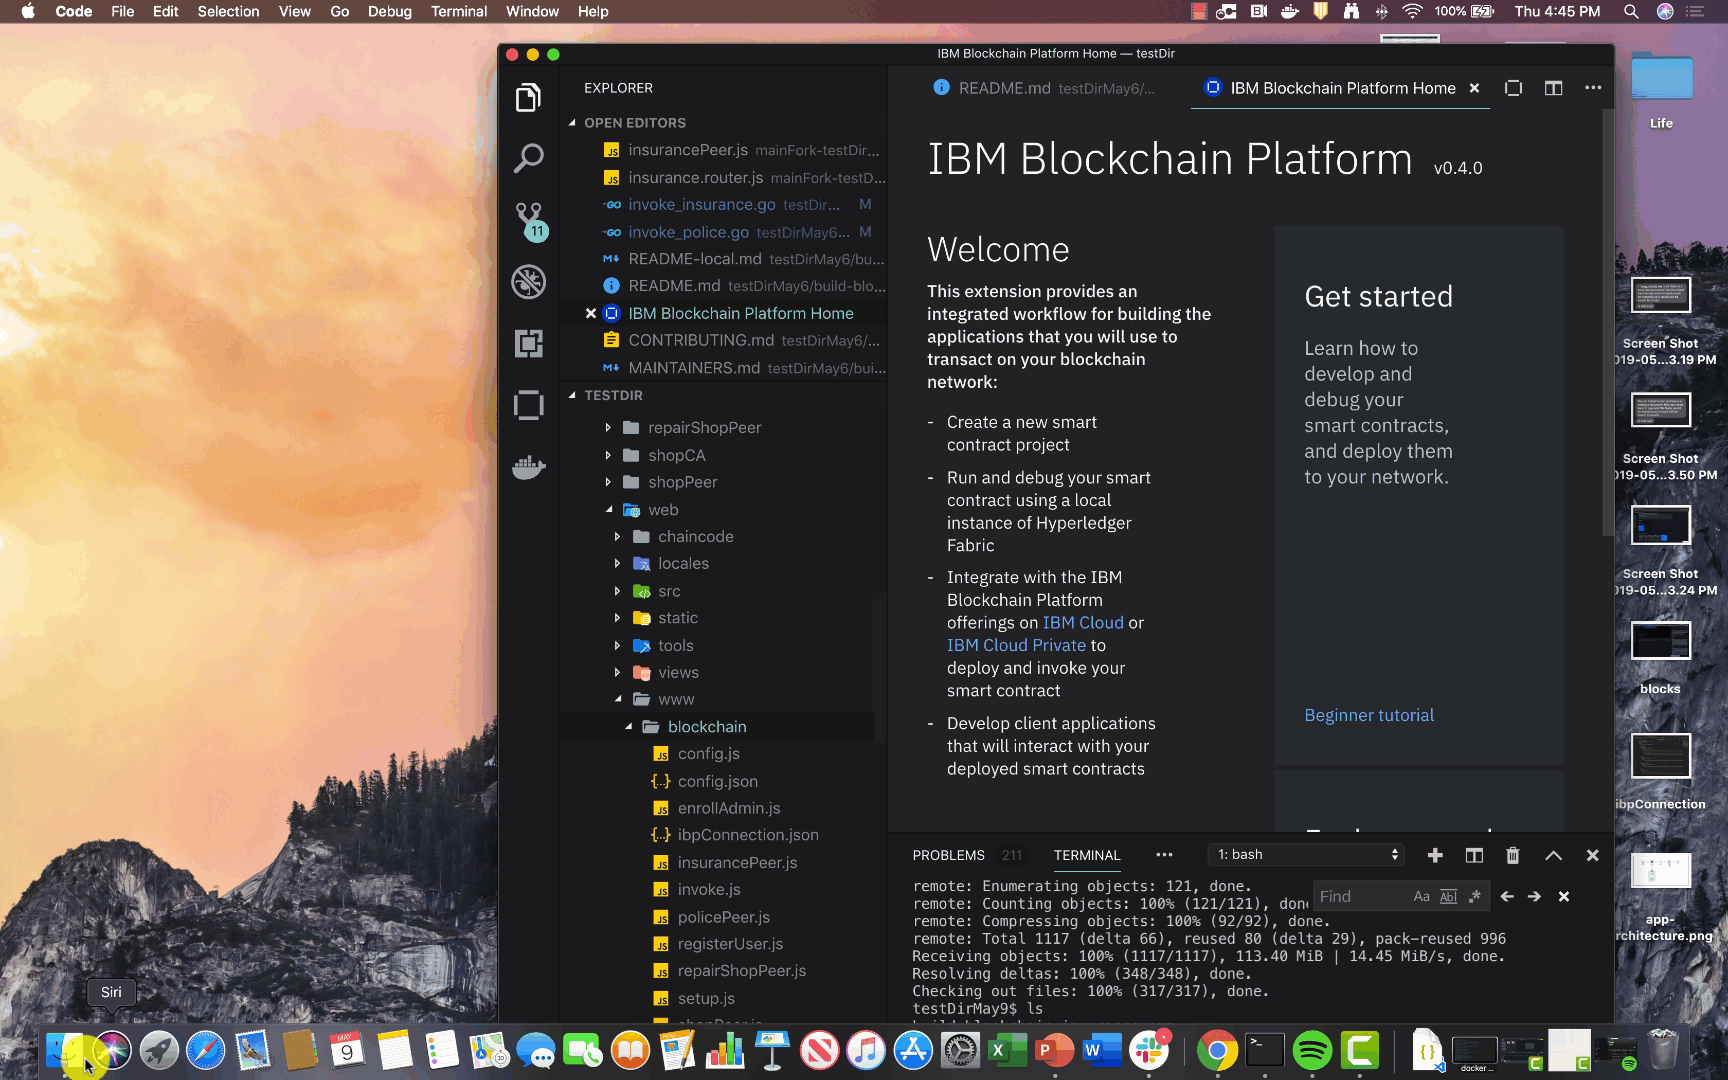Open Google Chrome from the Dock
The height and width of the screenshot is (1080, 1728).
1217,1050
